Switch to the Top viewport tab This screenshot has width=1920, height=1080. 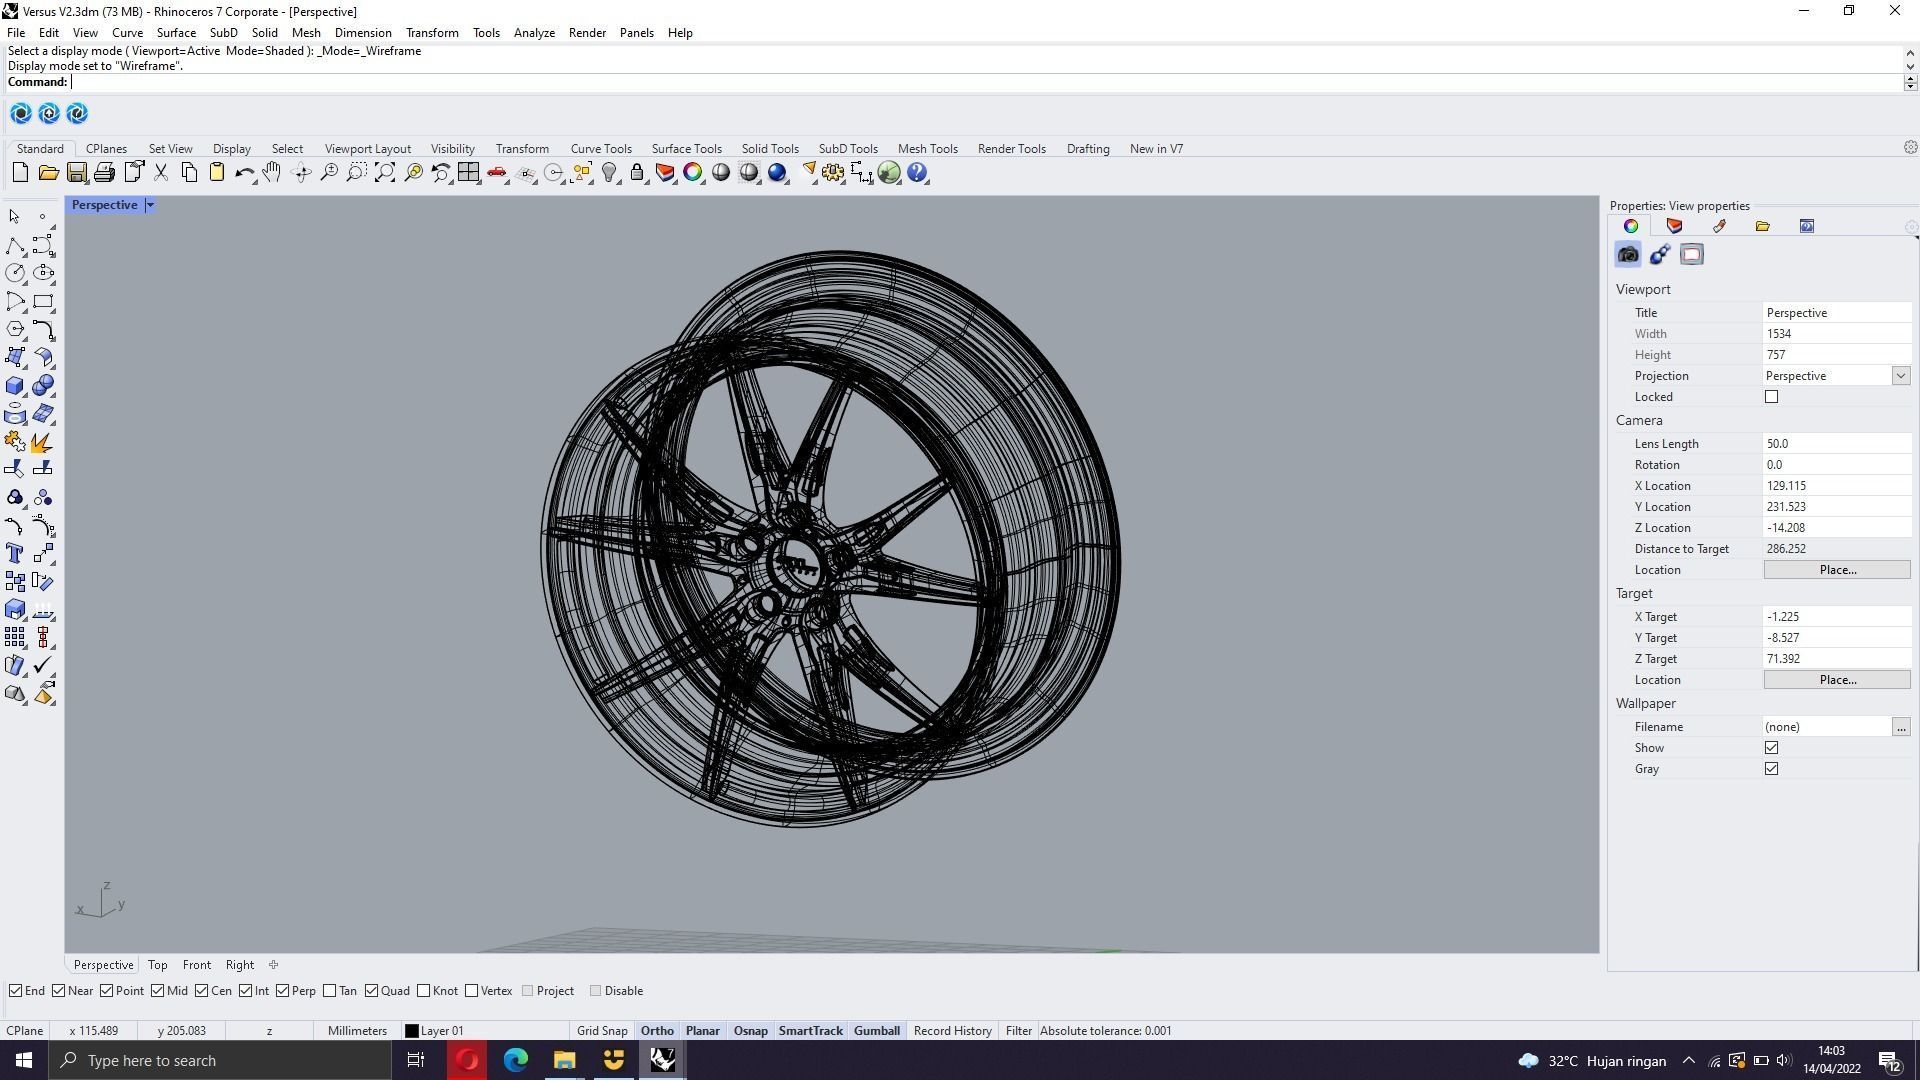157,965
